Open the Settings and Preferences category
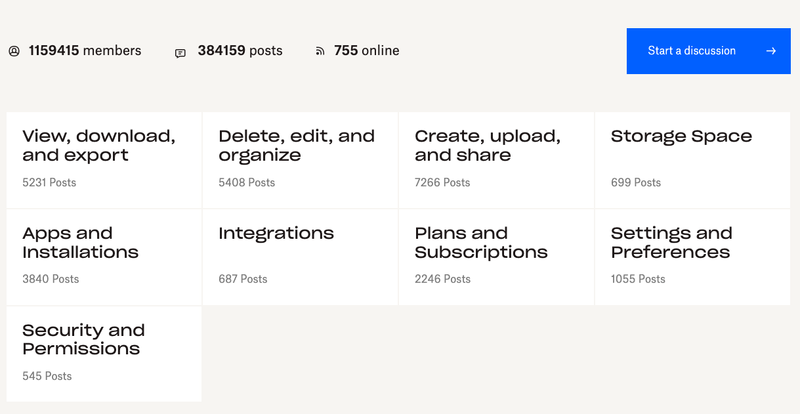800x414 pixels. click(x=671, y=243)
